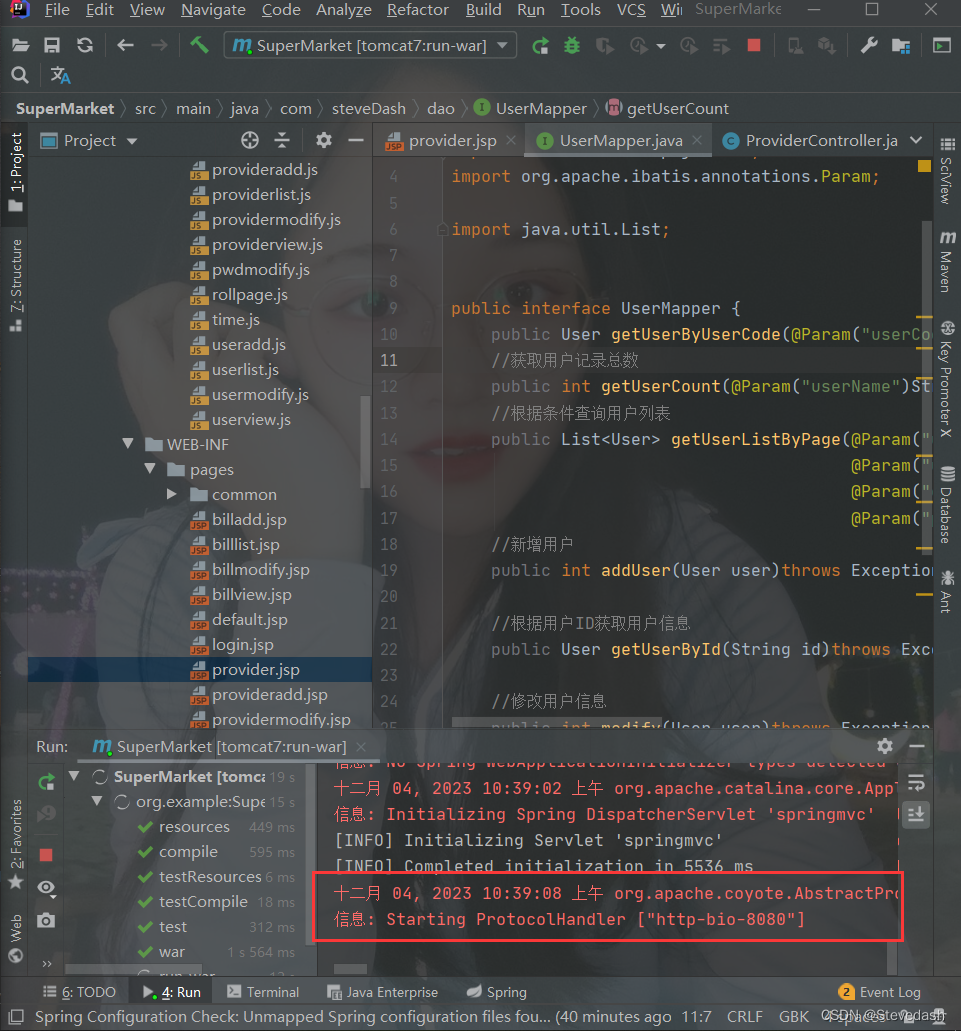Viewport: 961px width, 1031px height.
Task: Toggle the Structure side tool button
Action: click(16, 285)
